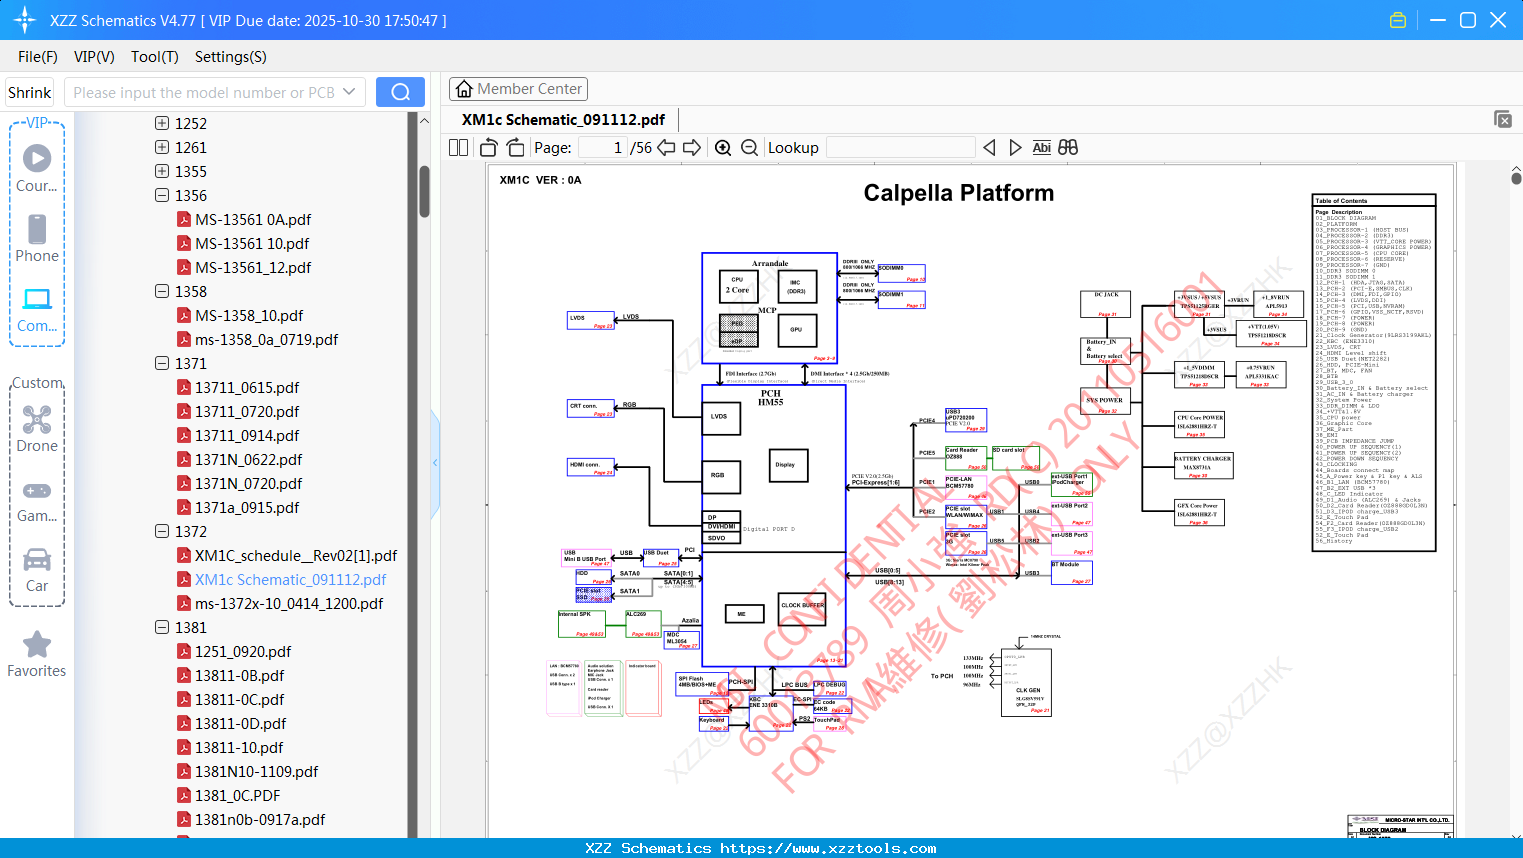Screen dimensions: 1523x858
Task: Collapse the 1356 folder
Action: (x=162, y=195)
